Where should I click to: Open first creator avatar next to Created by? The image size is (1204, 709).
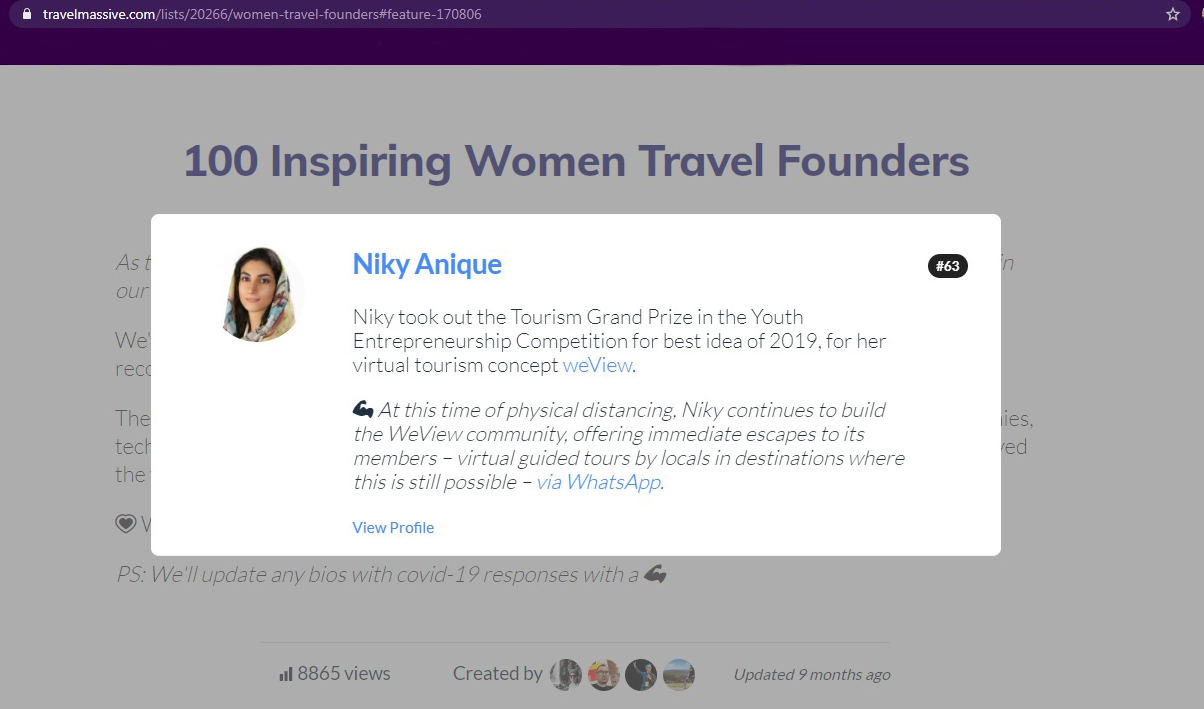pyautogui.click(x=566, y=674)
